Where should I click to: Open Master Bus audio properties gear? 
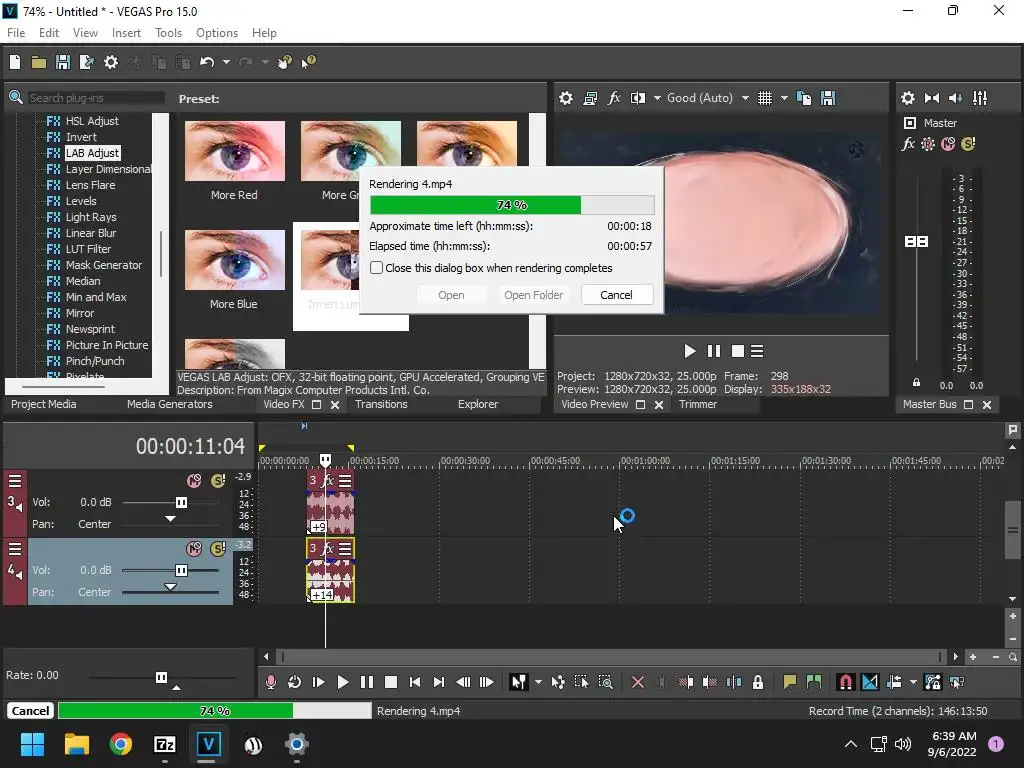[x=908, y=98]
